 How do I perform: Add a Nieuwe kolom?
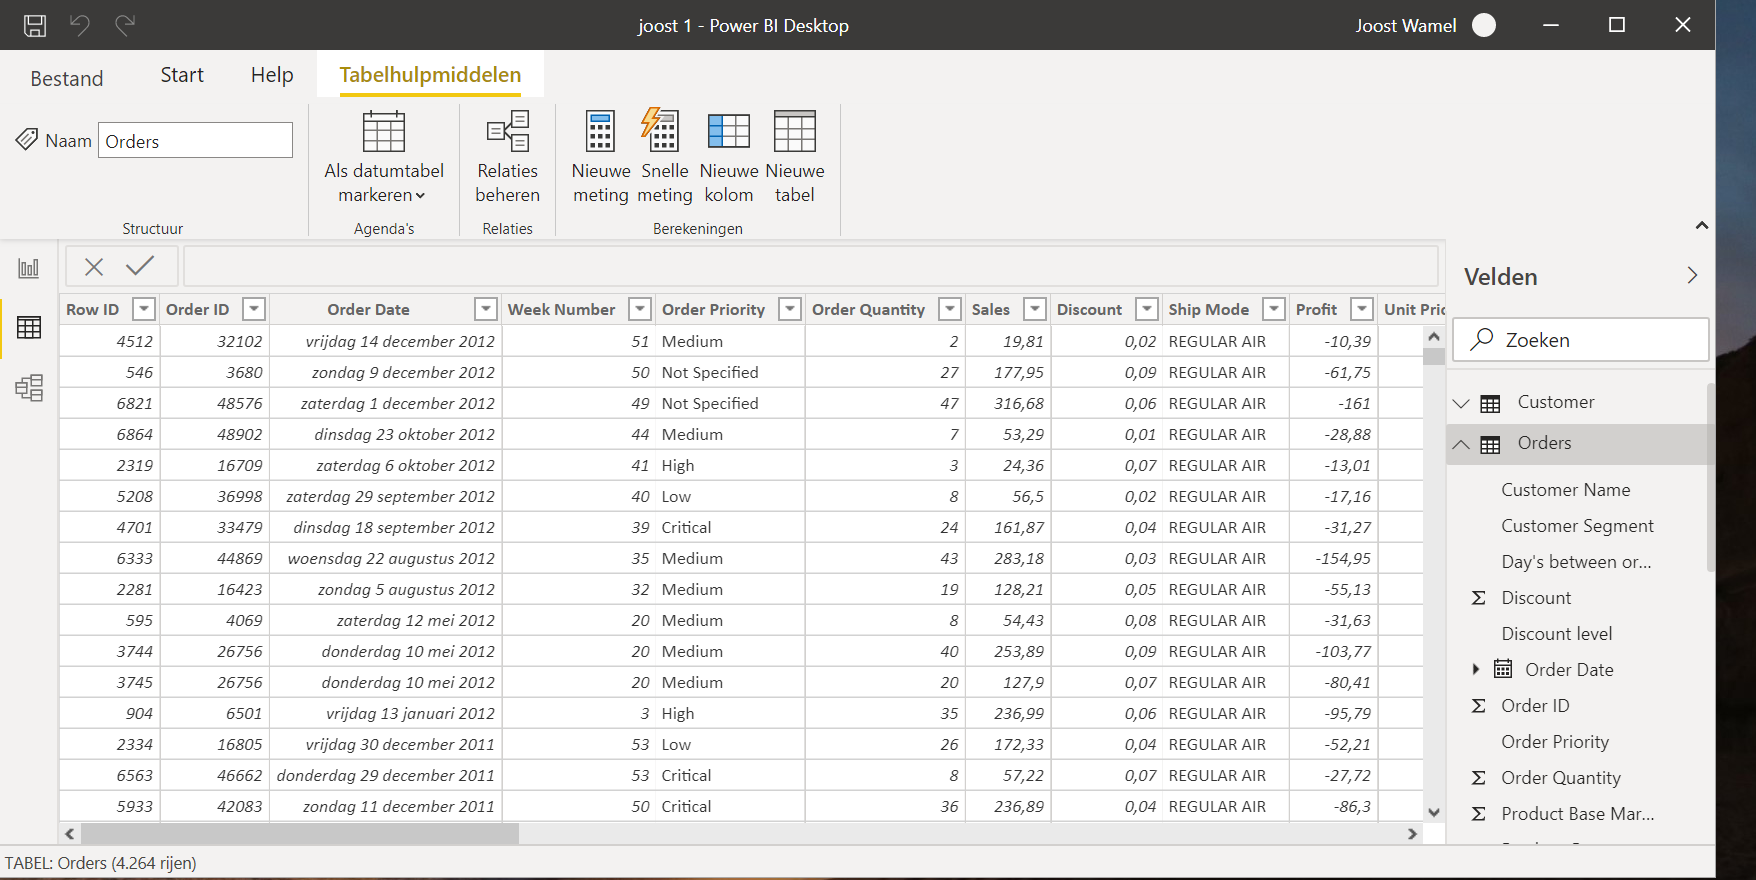pos(729,158)
